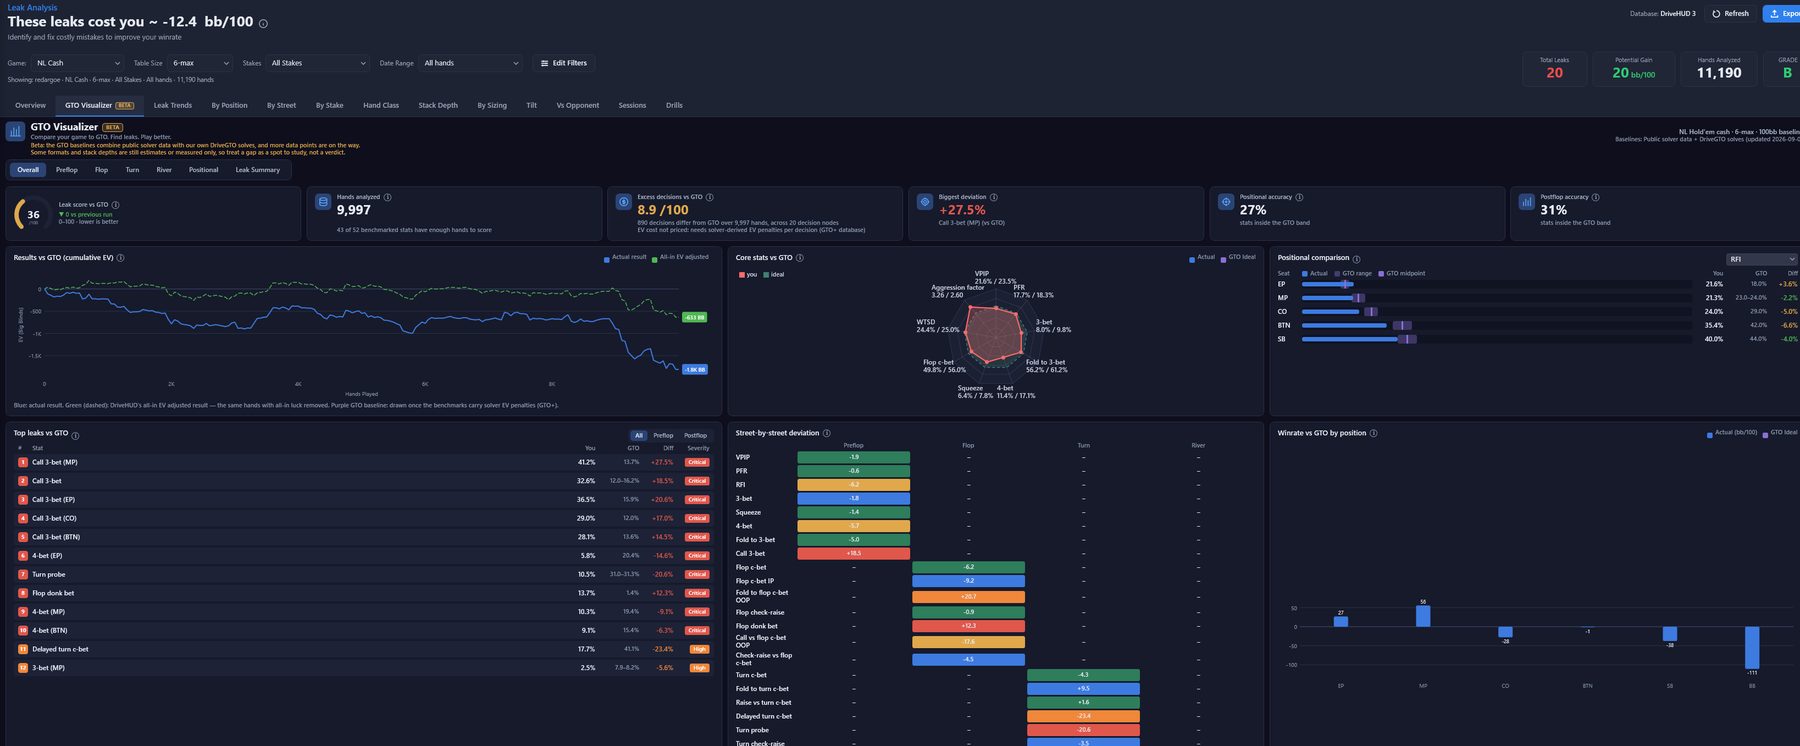Open the RFI stat dropdown in Positional comparison

(x=1761, y=259)
